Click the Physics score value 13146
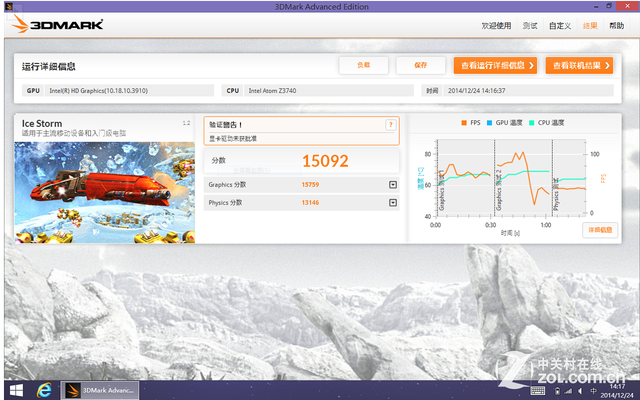 (310, 203)
